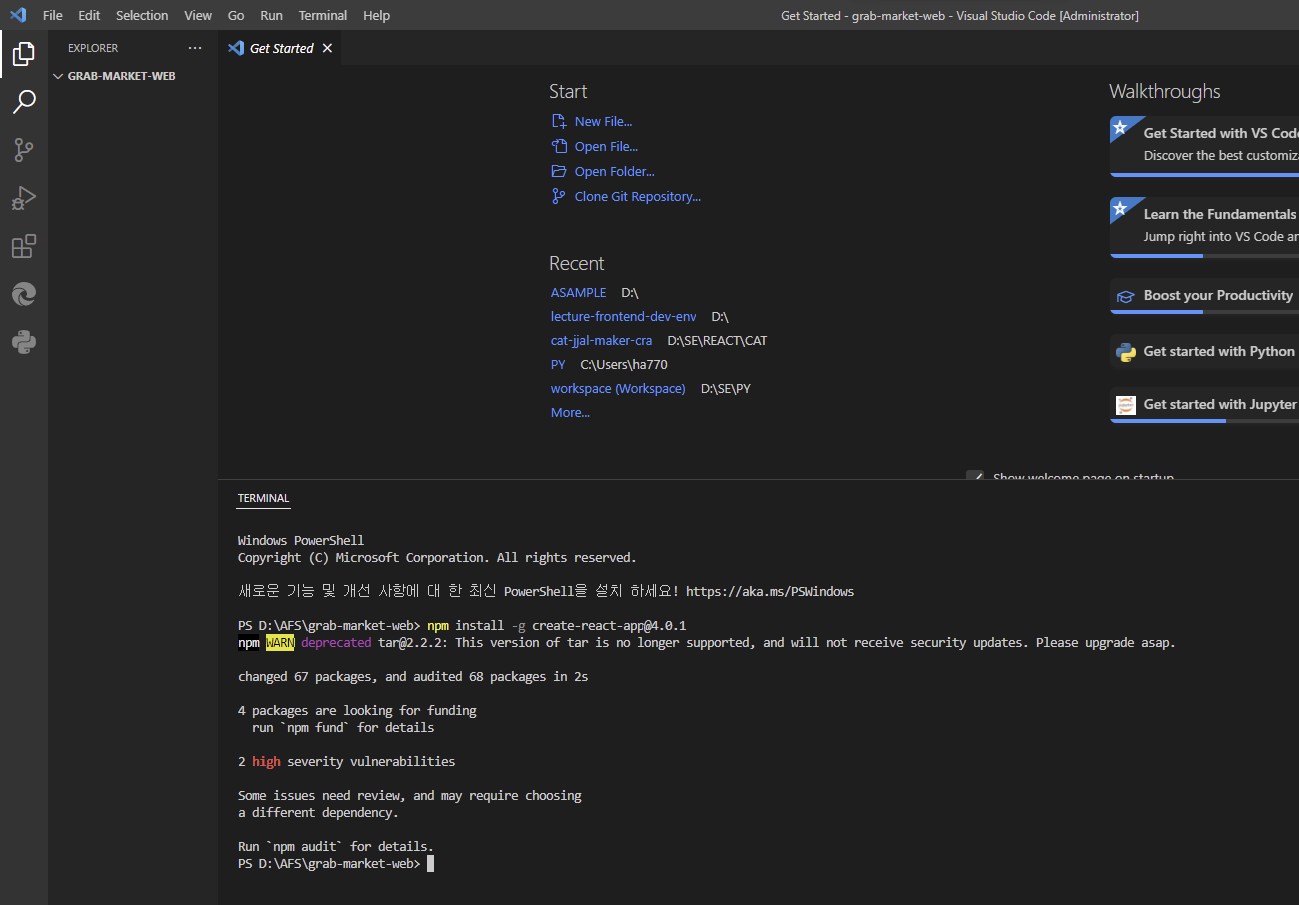Switch to the TERMINAL panel tab
The height and width of the screenshot is (905, 1299).
pos(263,498)
